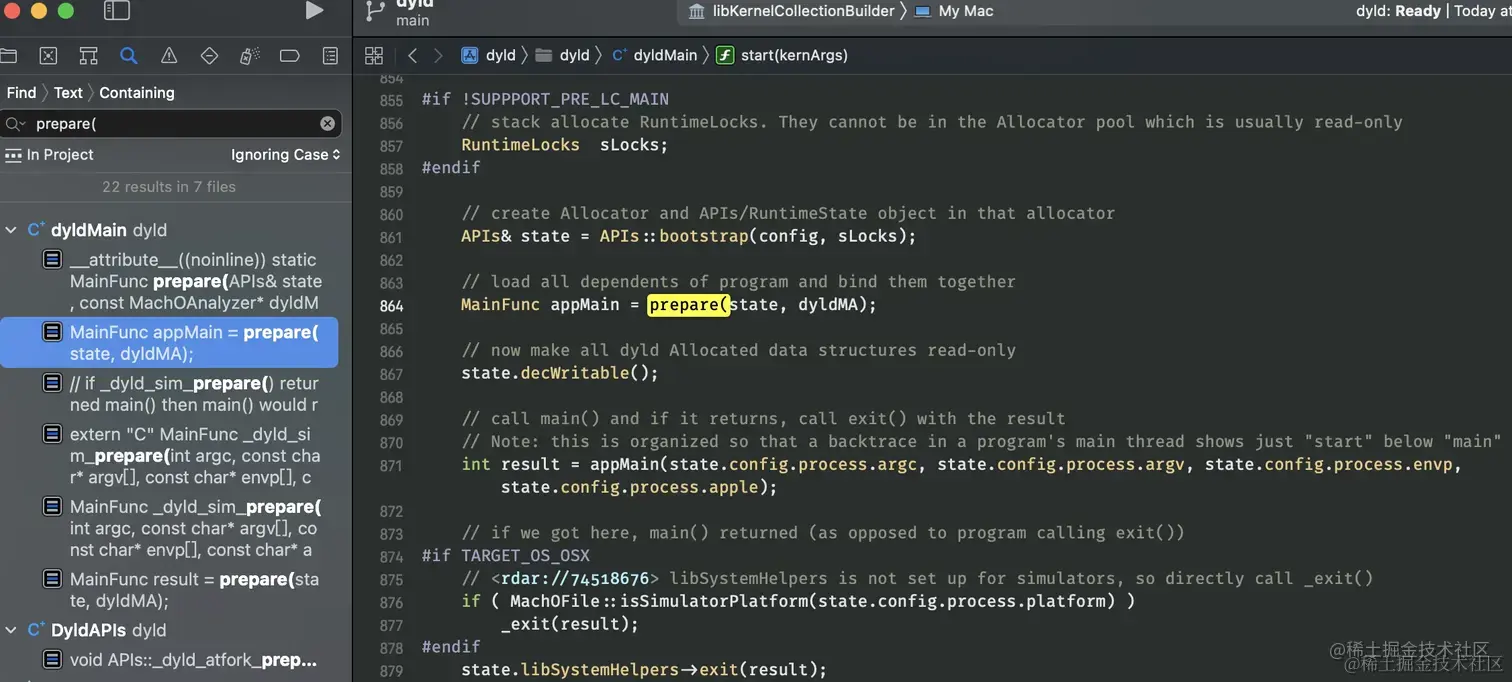
Task: Open the related items grid menu
Action: [374, 56]
